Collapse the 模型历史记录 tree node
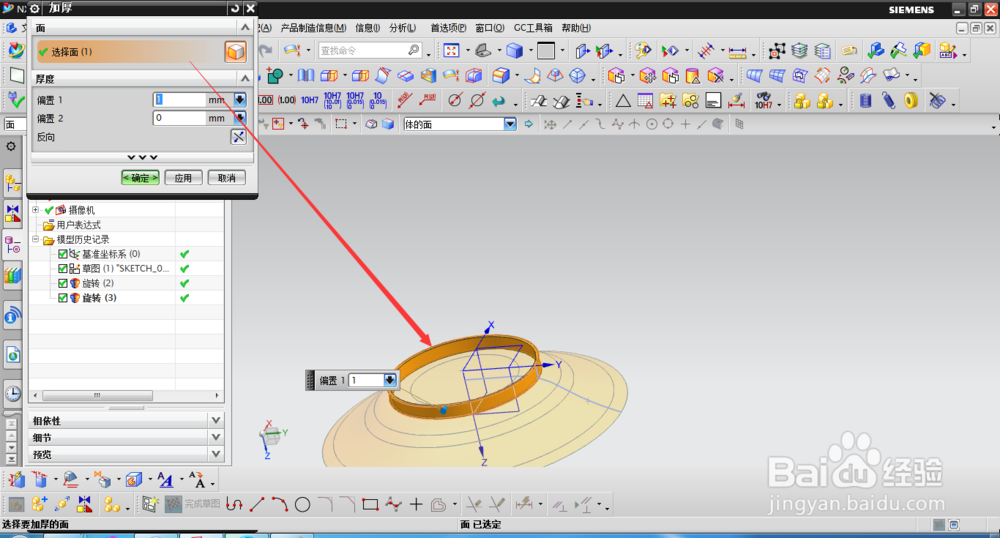 pos(36,239)
